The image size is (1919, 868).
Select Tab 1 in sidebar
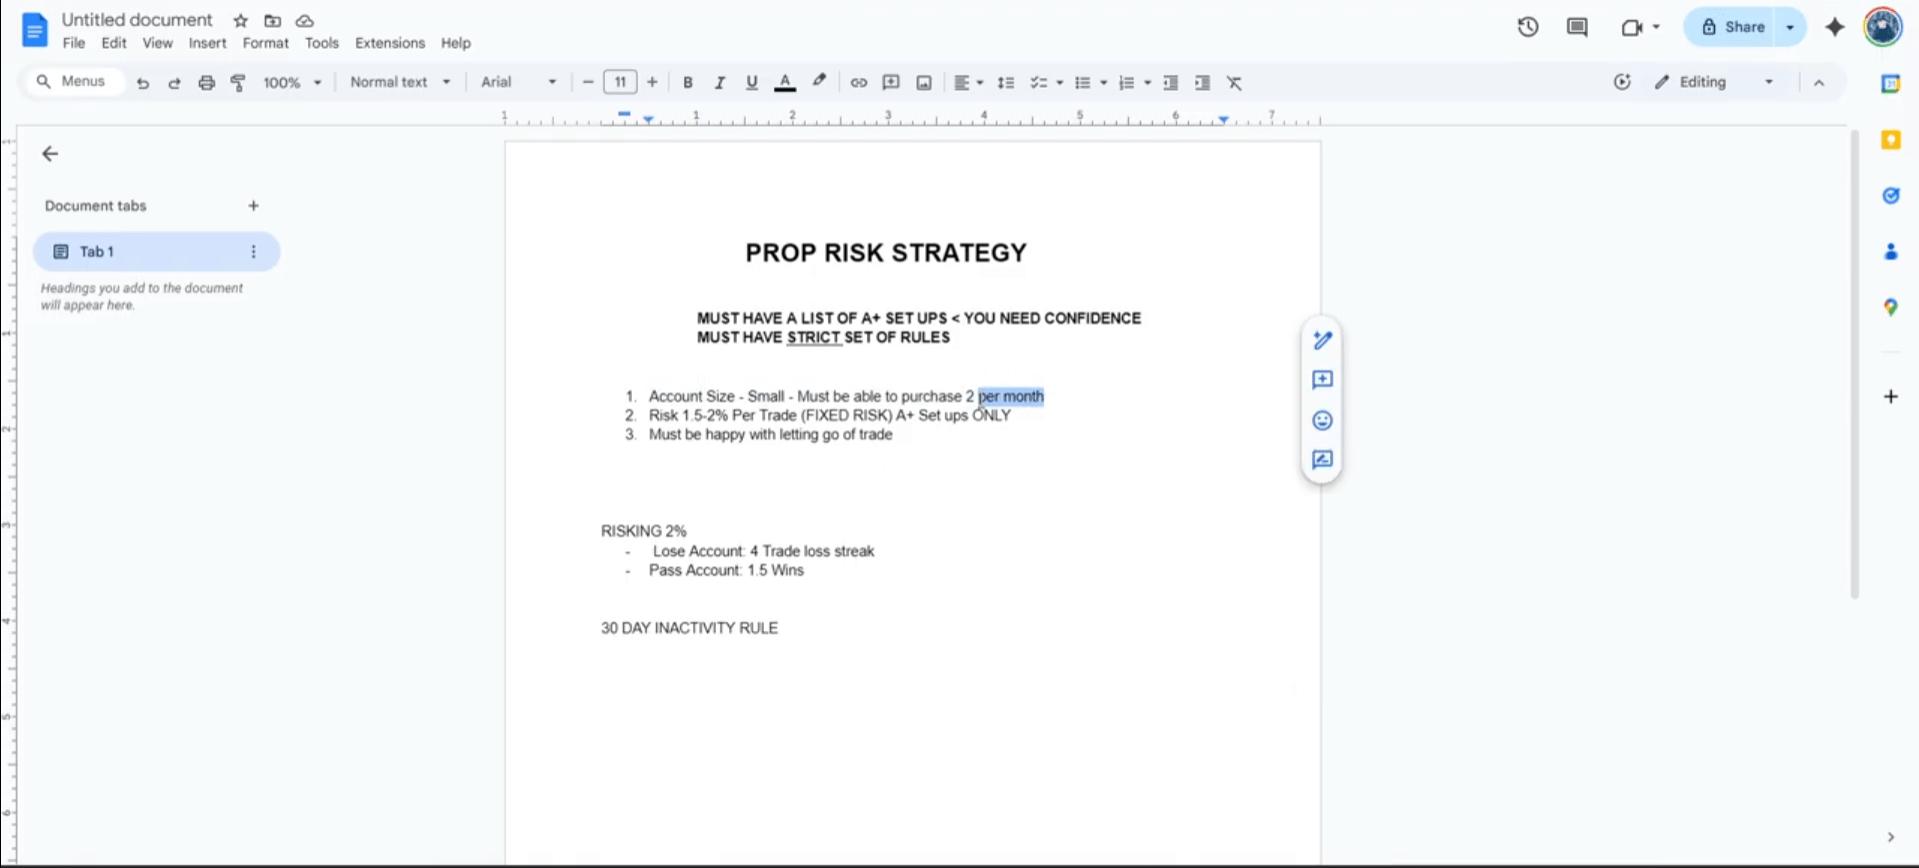pos(156,252)
